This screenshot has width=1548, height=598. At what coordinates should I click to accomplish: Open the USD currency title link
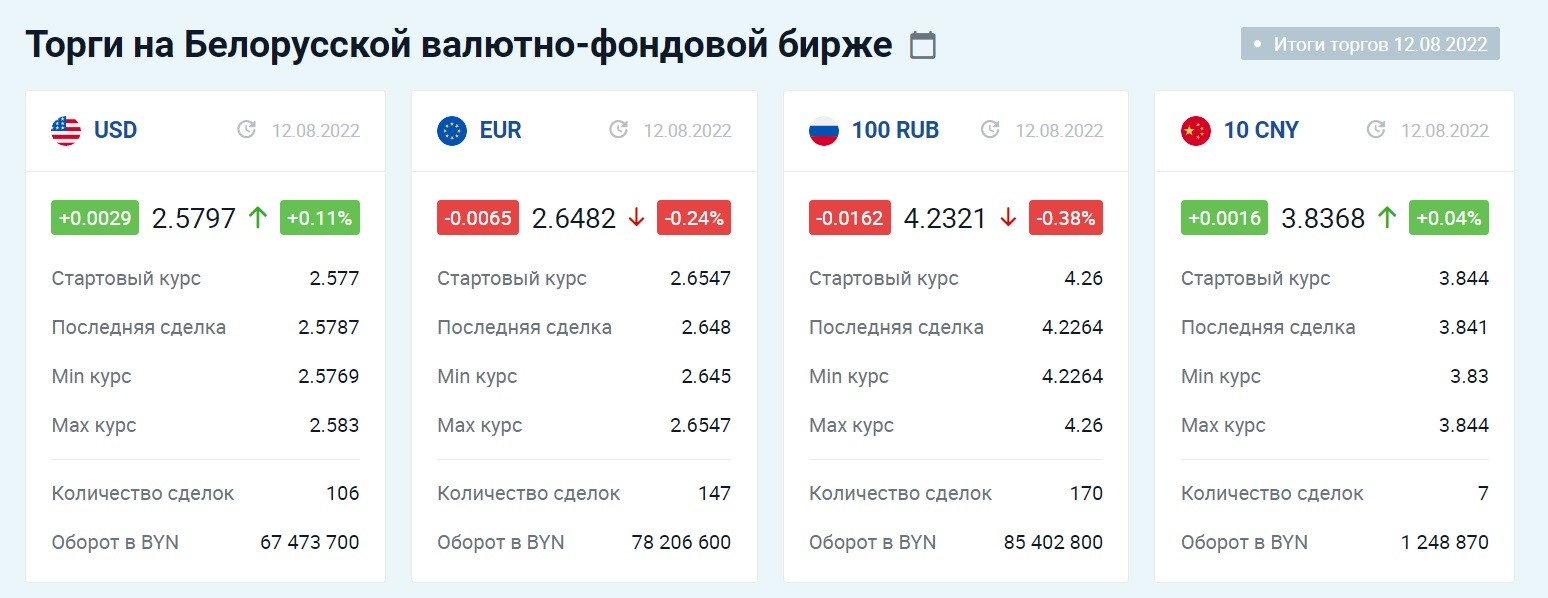115,131
